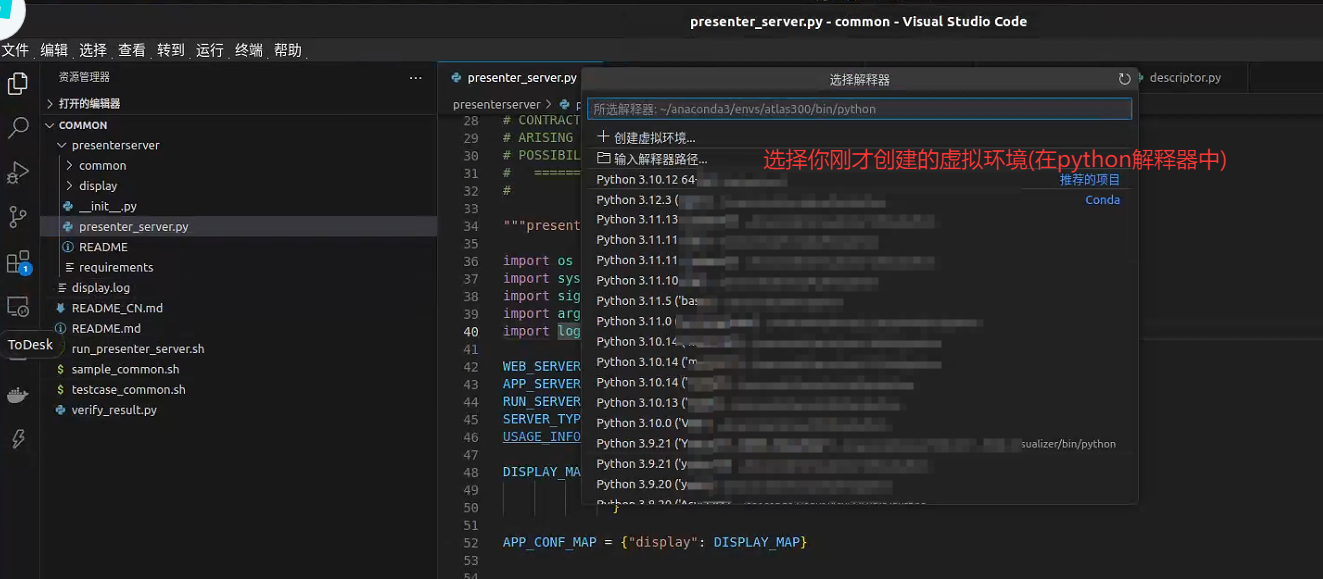The width and height of the screenshot is (1323, 579).
Task: Open the 终端 menu
Action: [x=249, y=50]
